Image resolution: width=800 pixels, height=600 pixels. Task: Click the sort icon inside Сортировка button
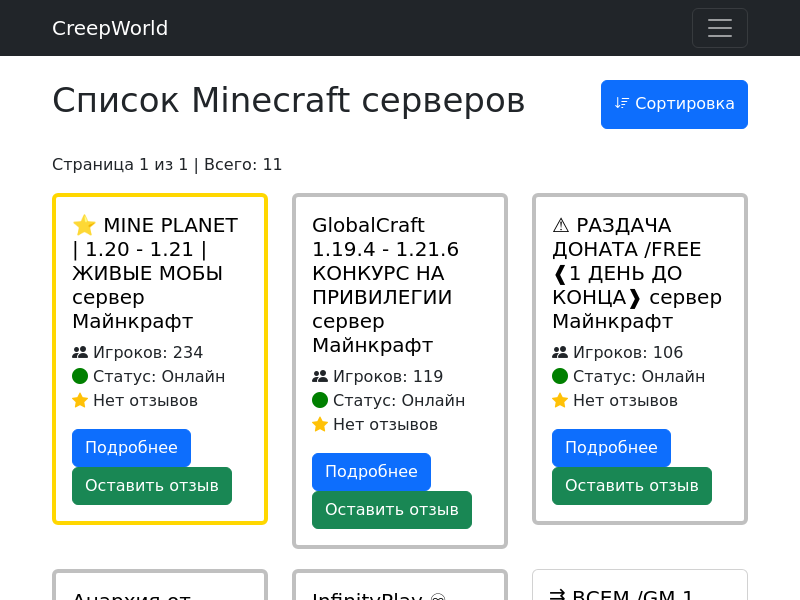tap(621, 104)
